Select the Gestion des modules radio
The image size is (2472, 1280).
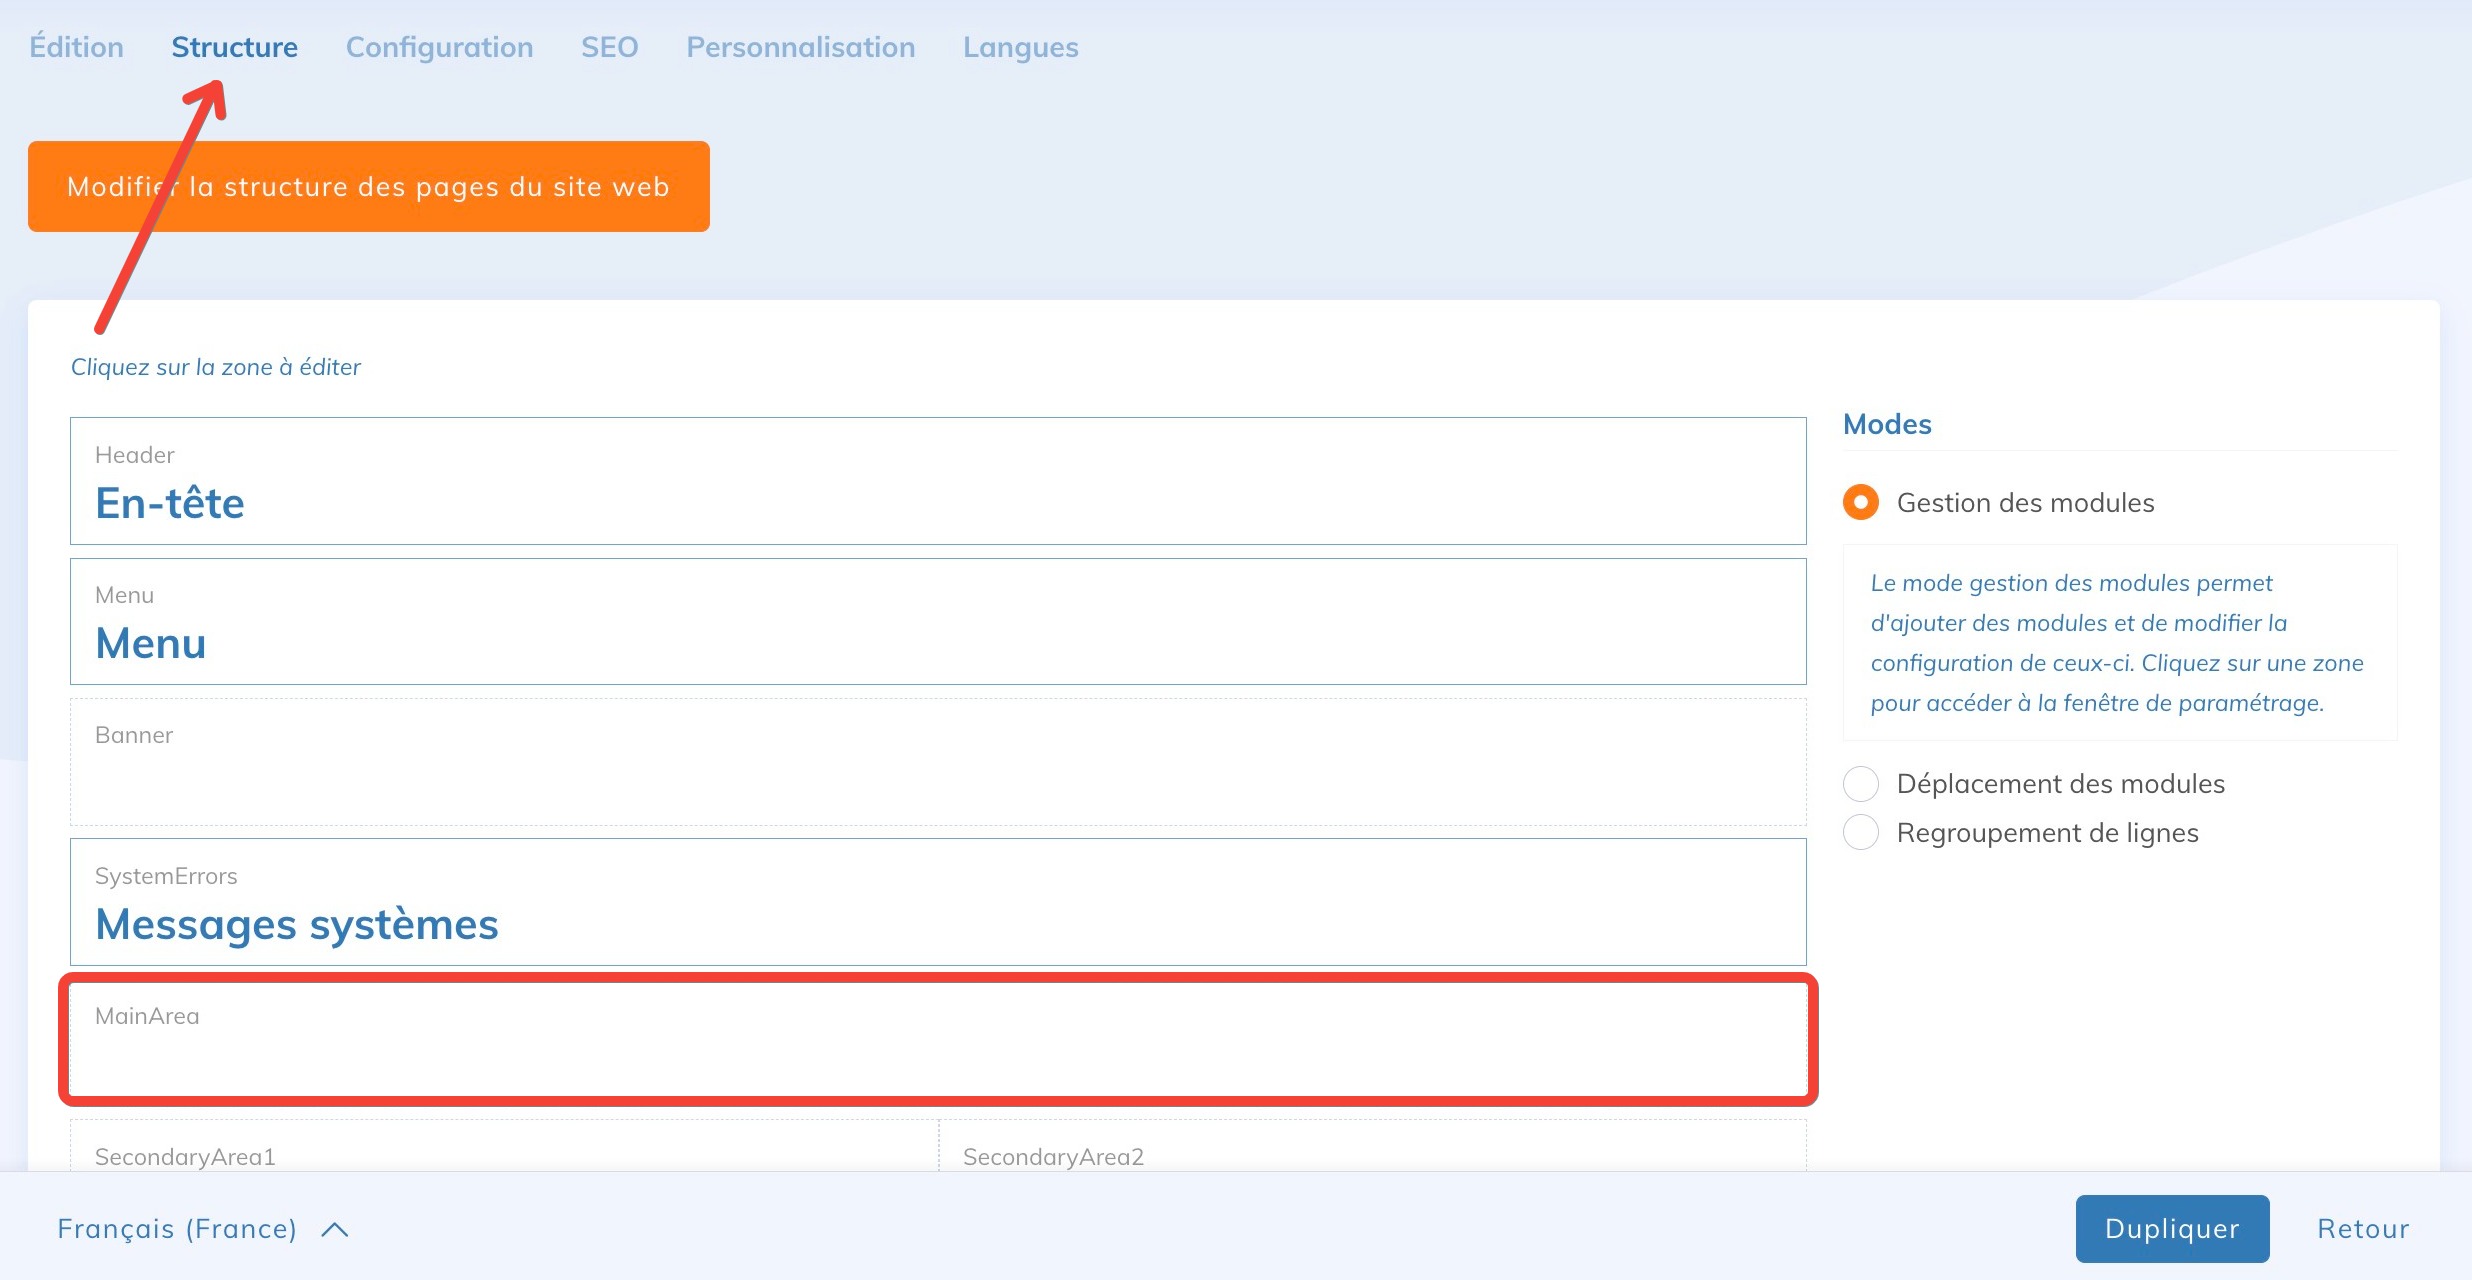pos(1860,502)
